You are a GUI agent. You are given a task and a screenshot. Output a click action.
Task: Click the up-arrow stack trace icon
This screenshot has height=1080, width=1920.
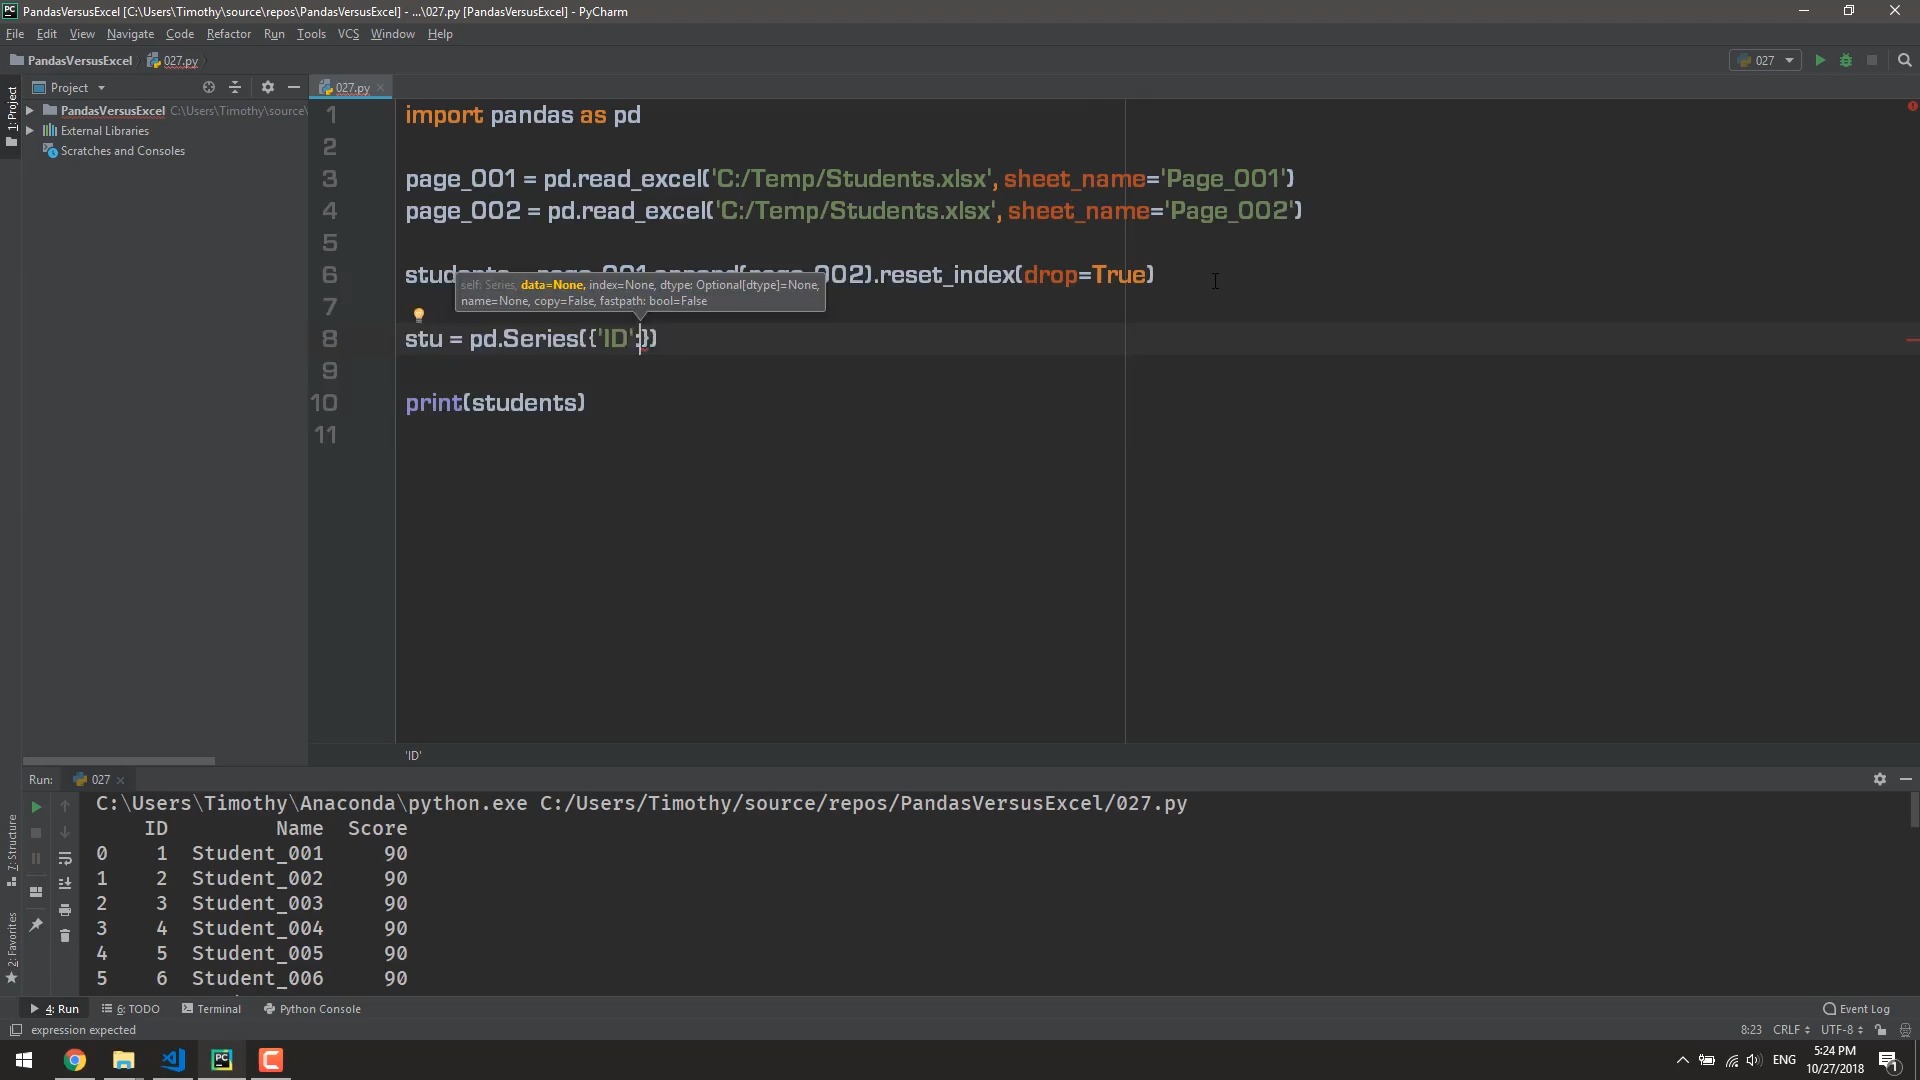(65, 806)
